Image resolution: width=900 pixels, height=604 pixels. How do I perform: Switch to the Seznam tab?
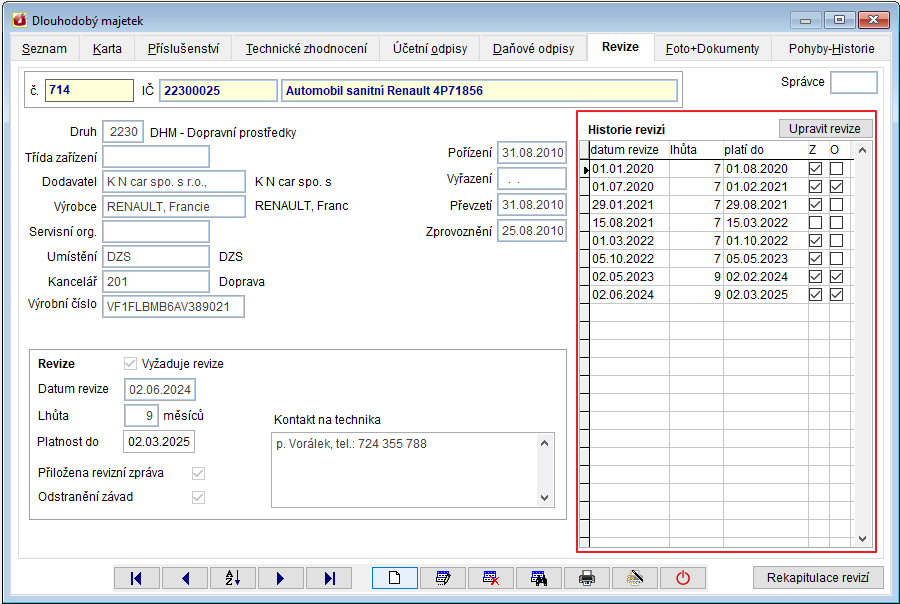tap(44, 48)
